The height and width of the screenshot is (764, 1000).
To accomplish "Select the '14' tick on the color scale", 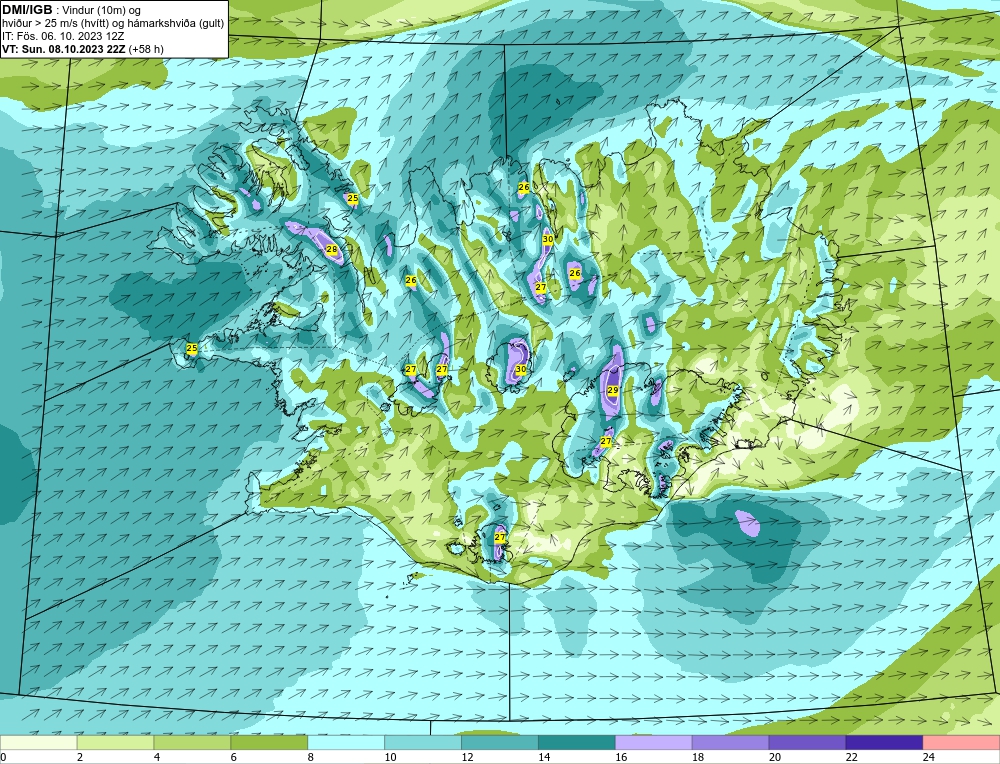I will click(x=544, y=757).
